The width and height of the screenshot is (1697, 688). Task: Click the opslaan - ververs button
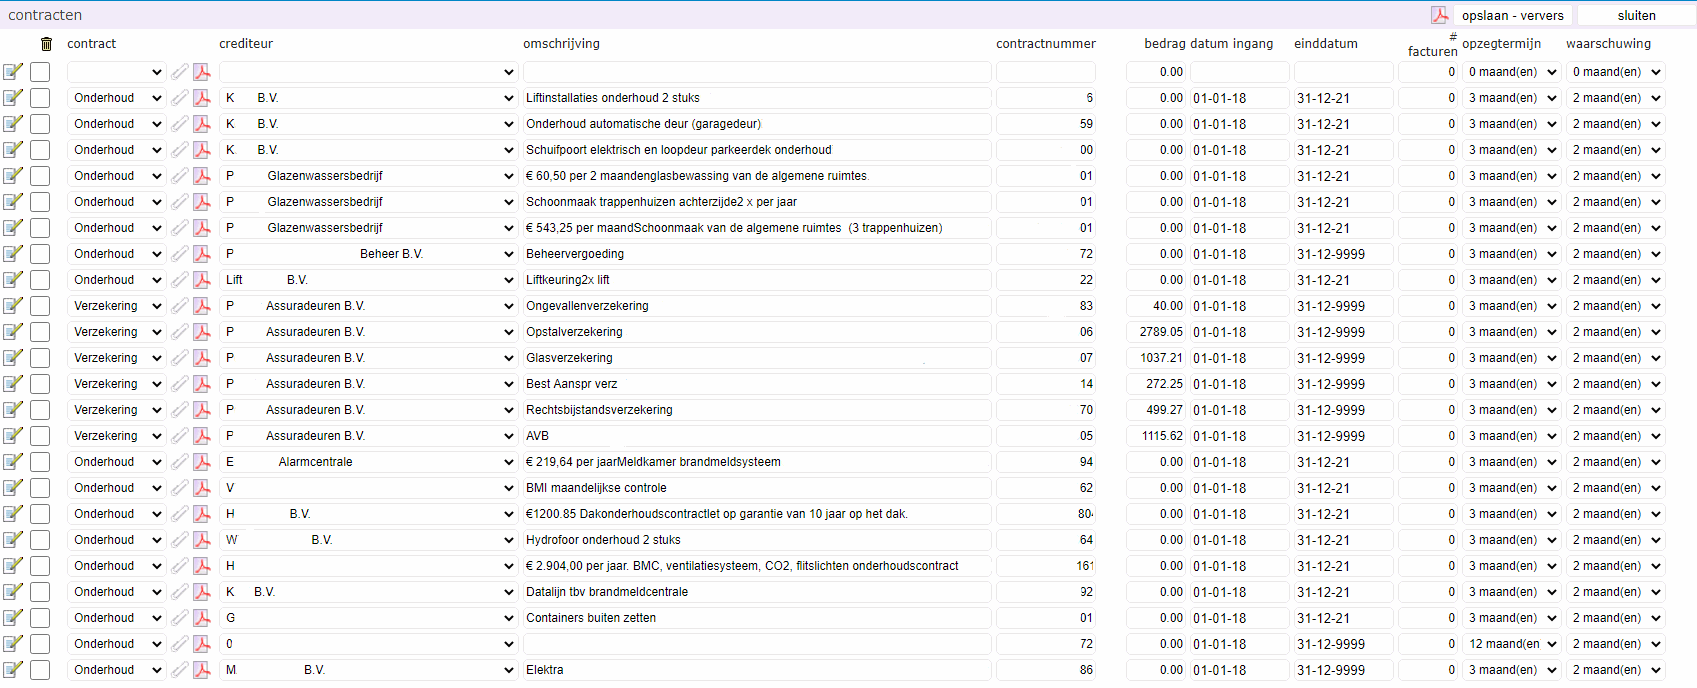point(1512,15)
